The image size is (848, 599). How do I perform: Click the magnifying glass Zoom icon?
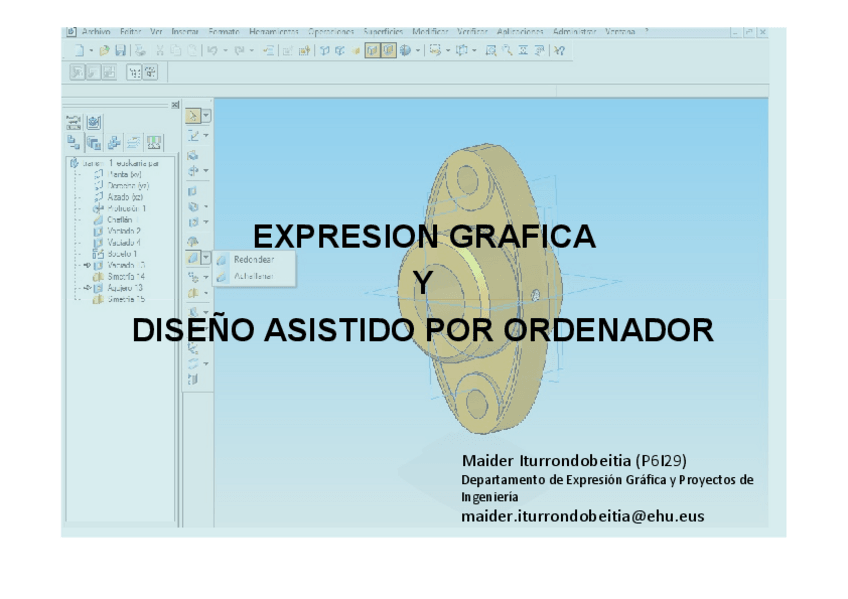point(507,51)
